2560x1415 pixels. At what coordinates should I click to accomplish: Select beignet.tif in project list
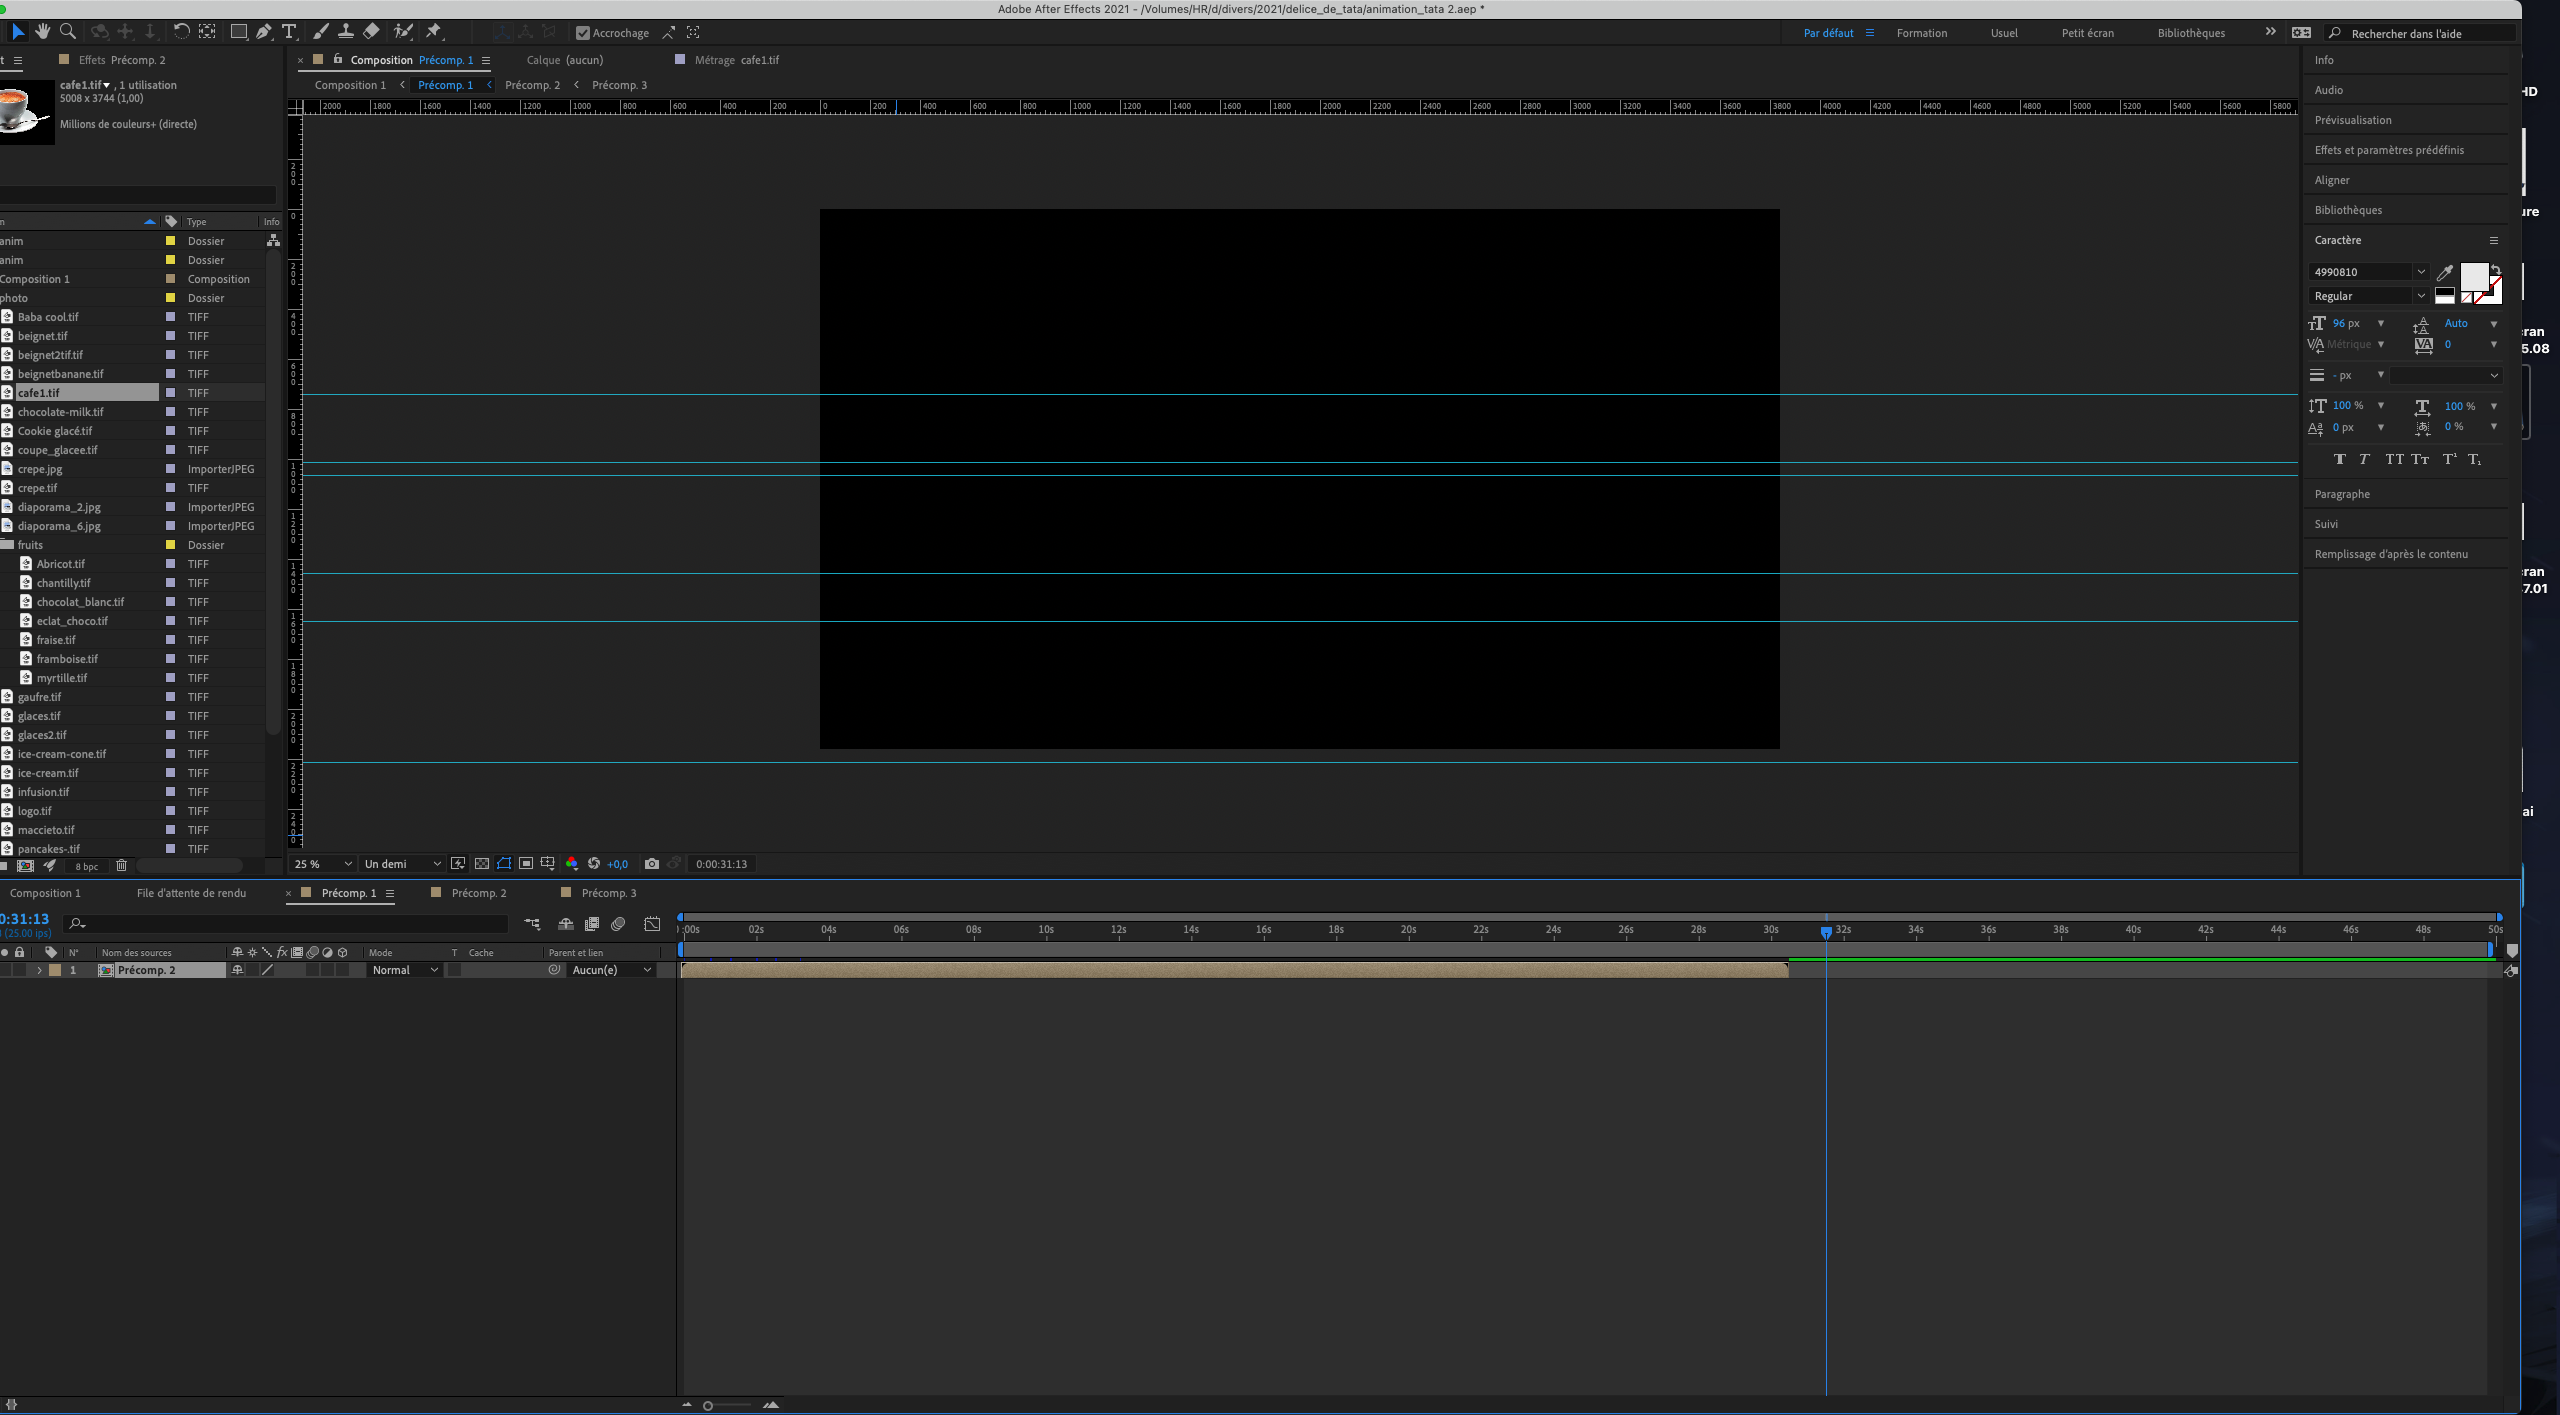(43, 336)
